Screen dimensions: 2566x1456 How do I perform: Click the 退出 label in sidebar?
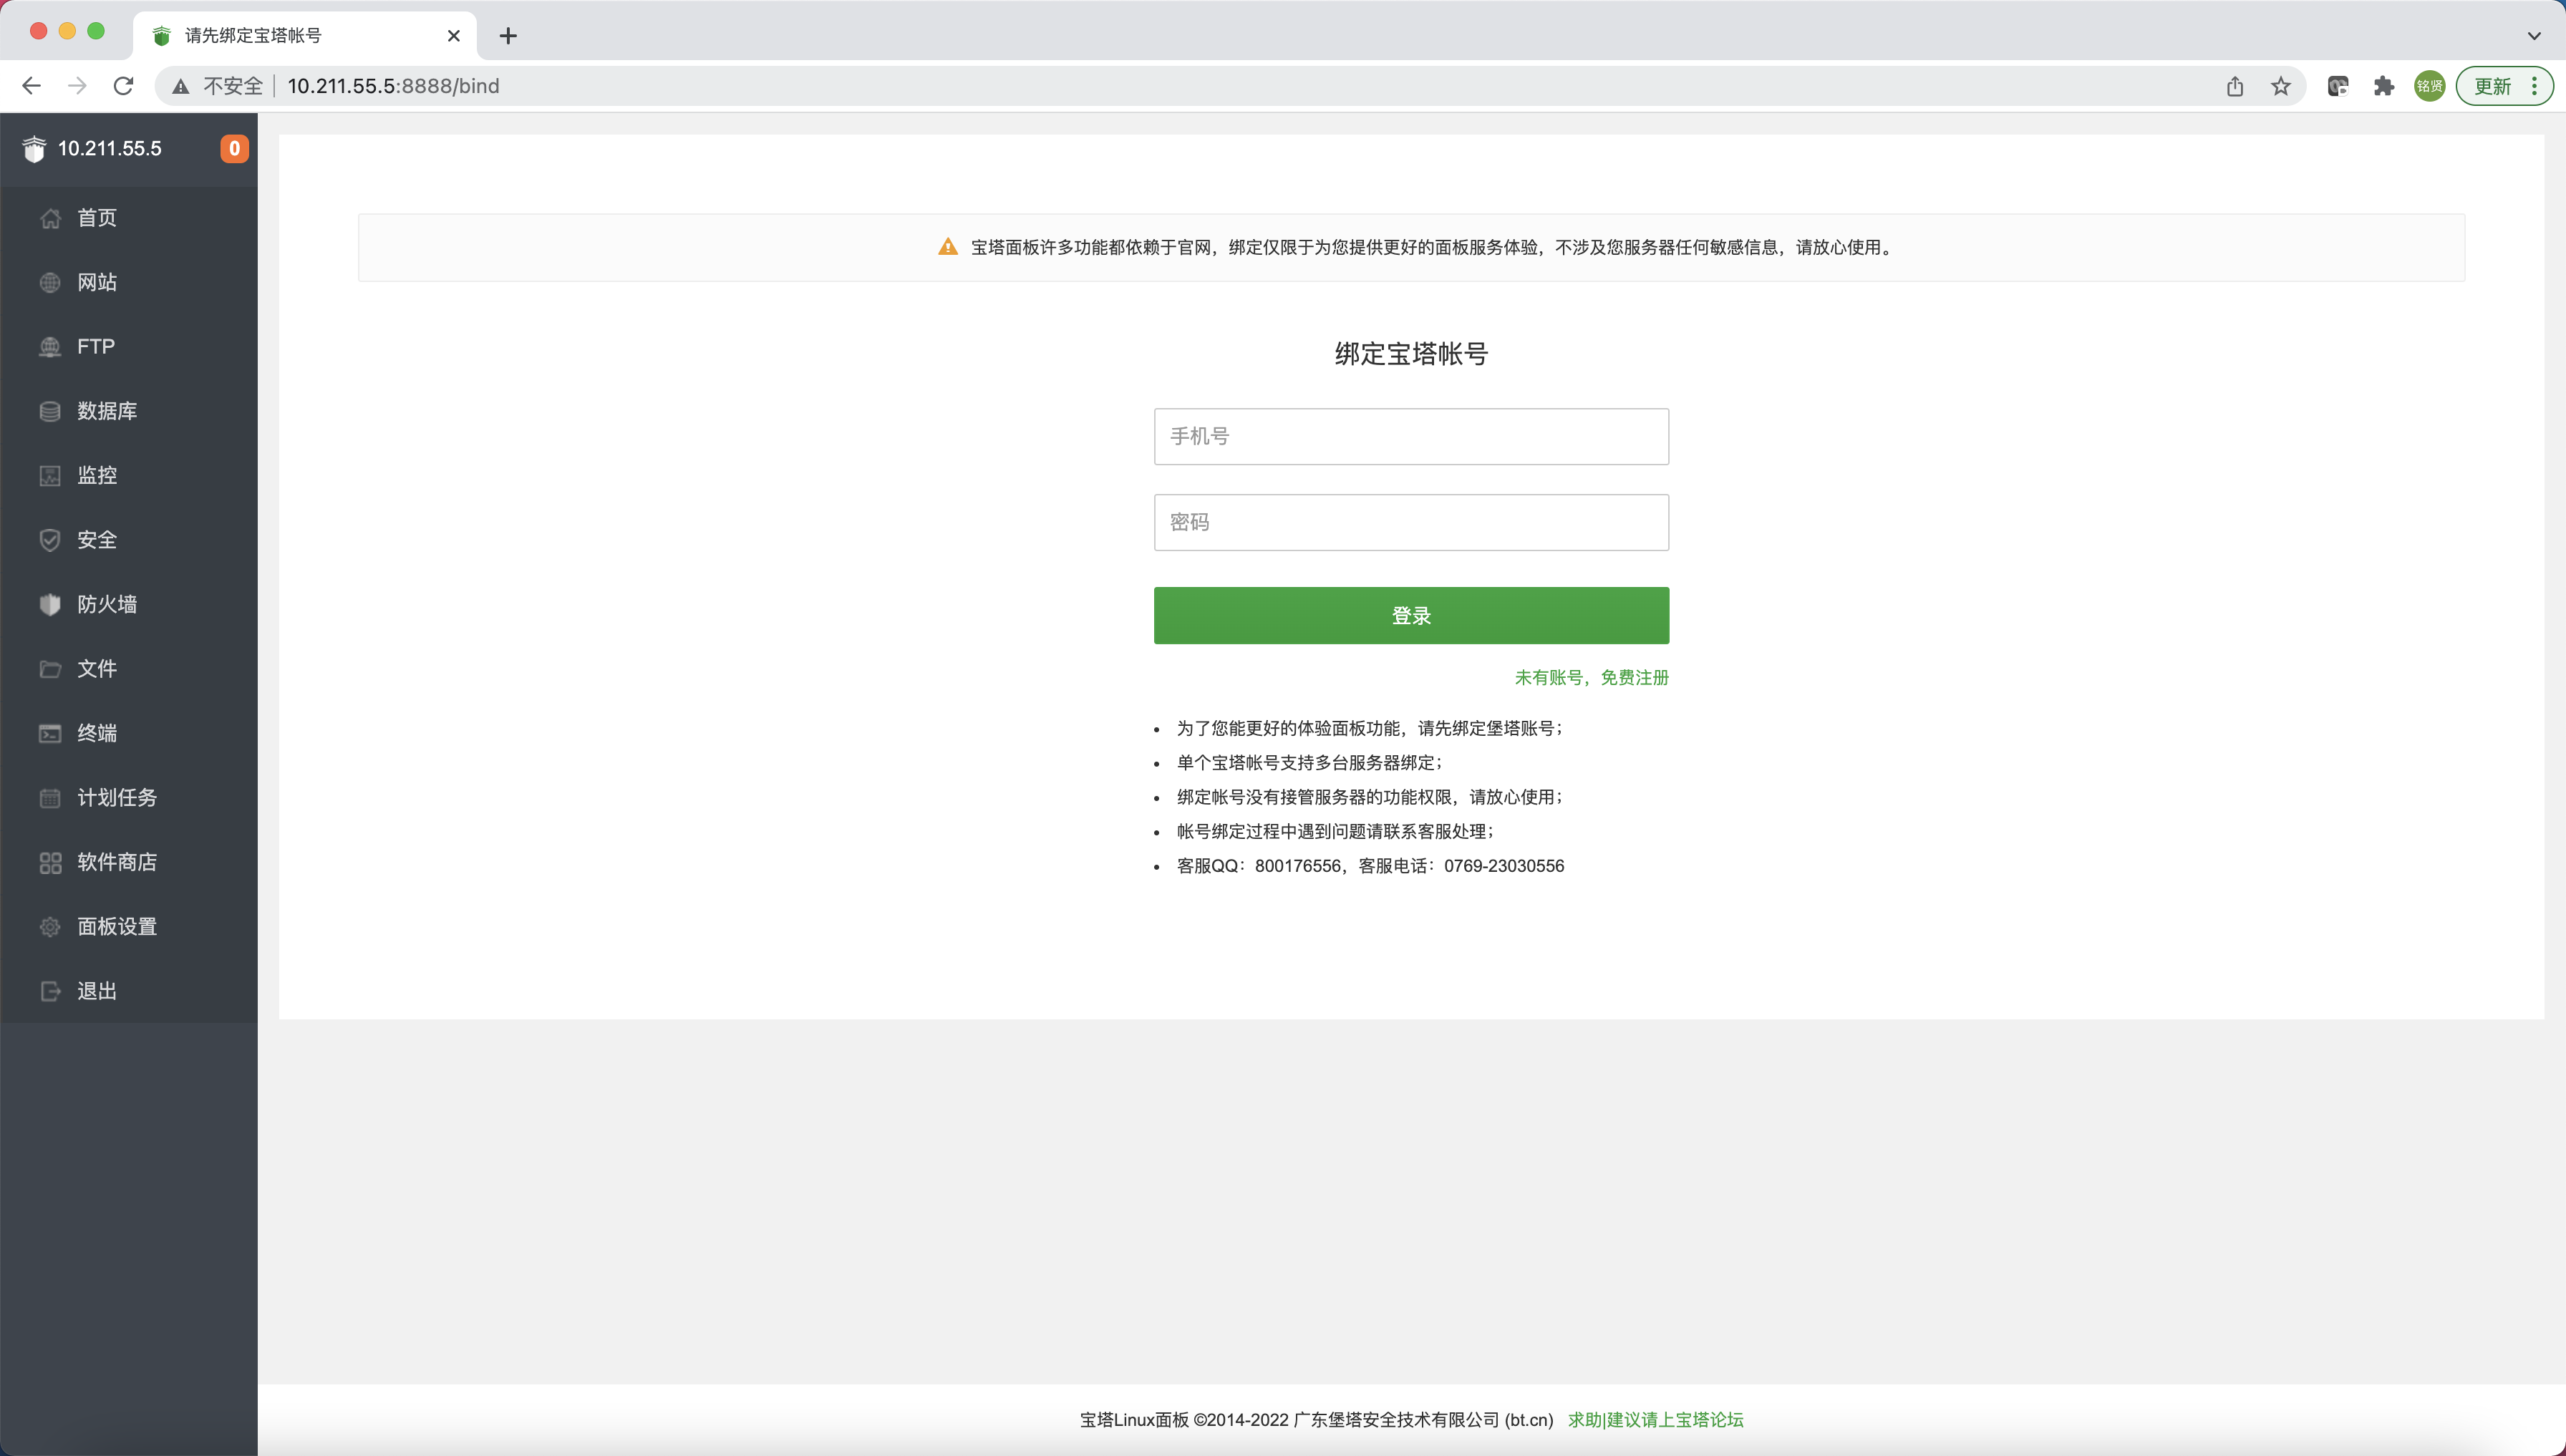pos(97,992)
